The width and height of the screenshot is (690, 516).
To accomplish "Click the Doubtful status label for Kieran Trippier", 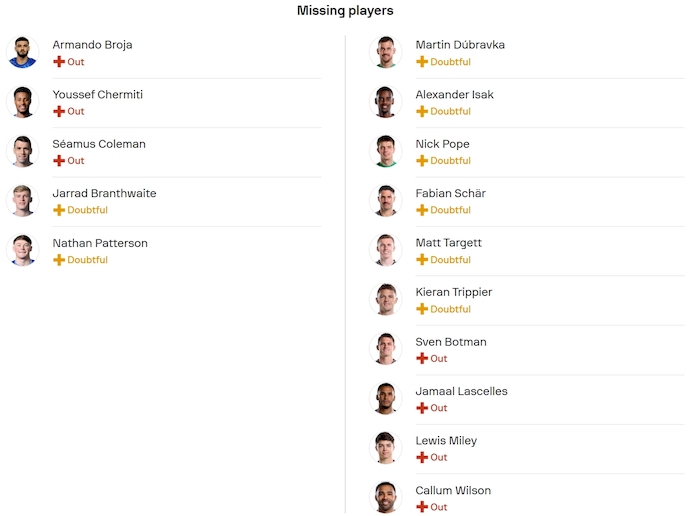I will point(450,309).
